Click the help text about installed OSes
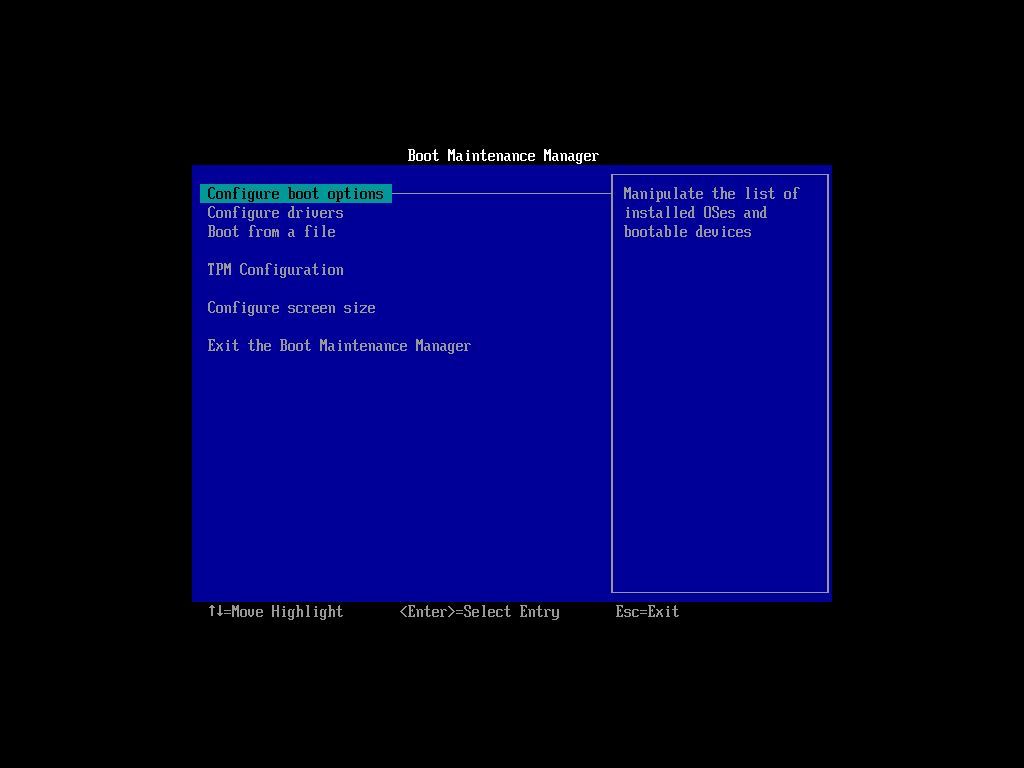This screenshot has height=768, width=1024. coord(696,212)
